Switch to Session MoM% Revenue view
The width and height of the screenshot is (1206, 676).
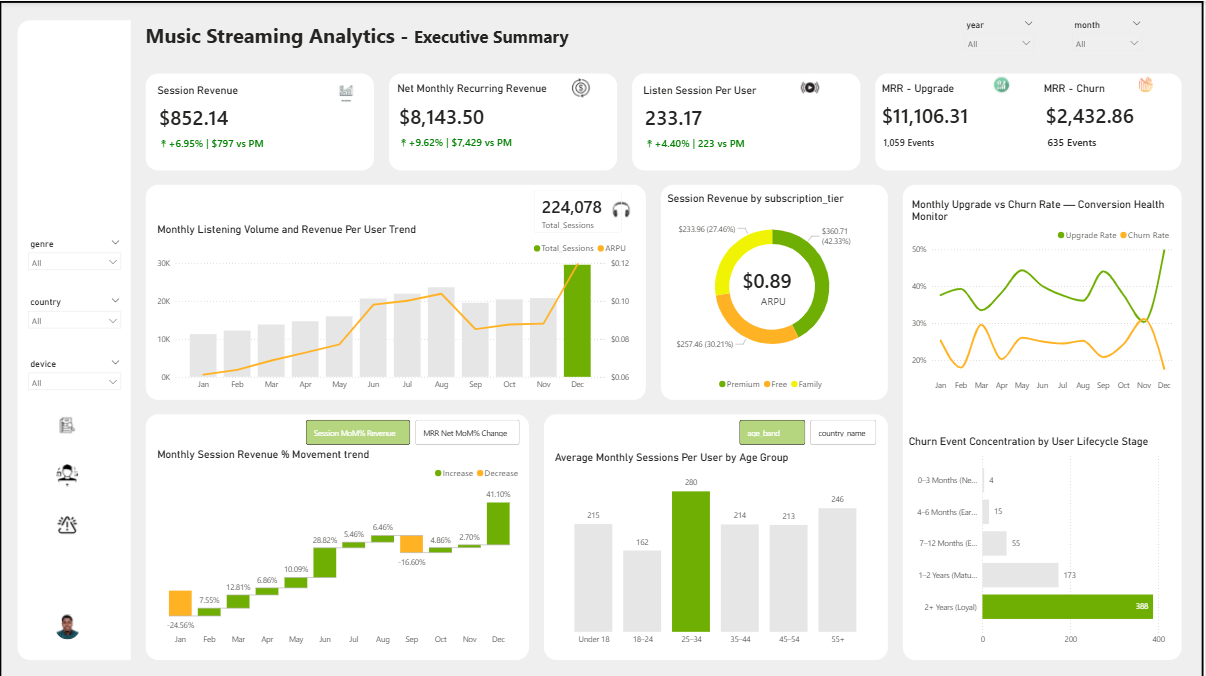(358, 433)
